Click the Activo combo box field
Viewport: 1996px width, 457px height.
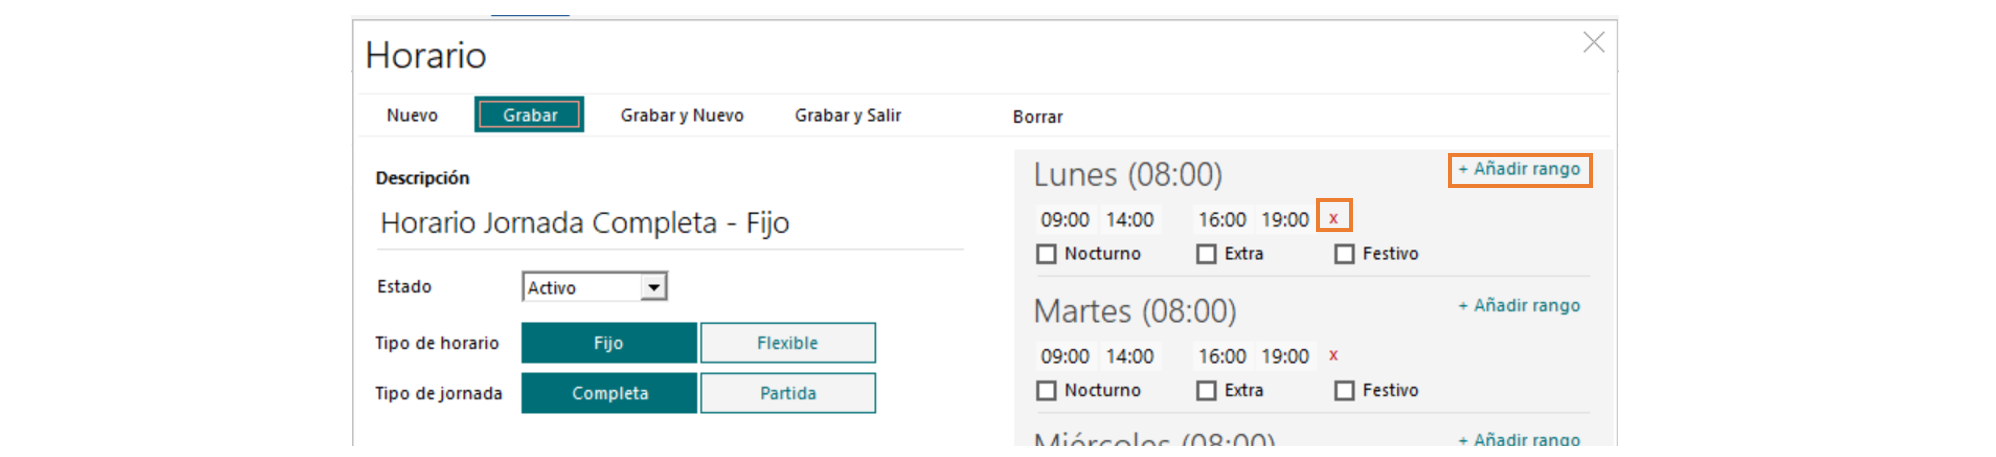(594, 287)
